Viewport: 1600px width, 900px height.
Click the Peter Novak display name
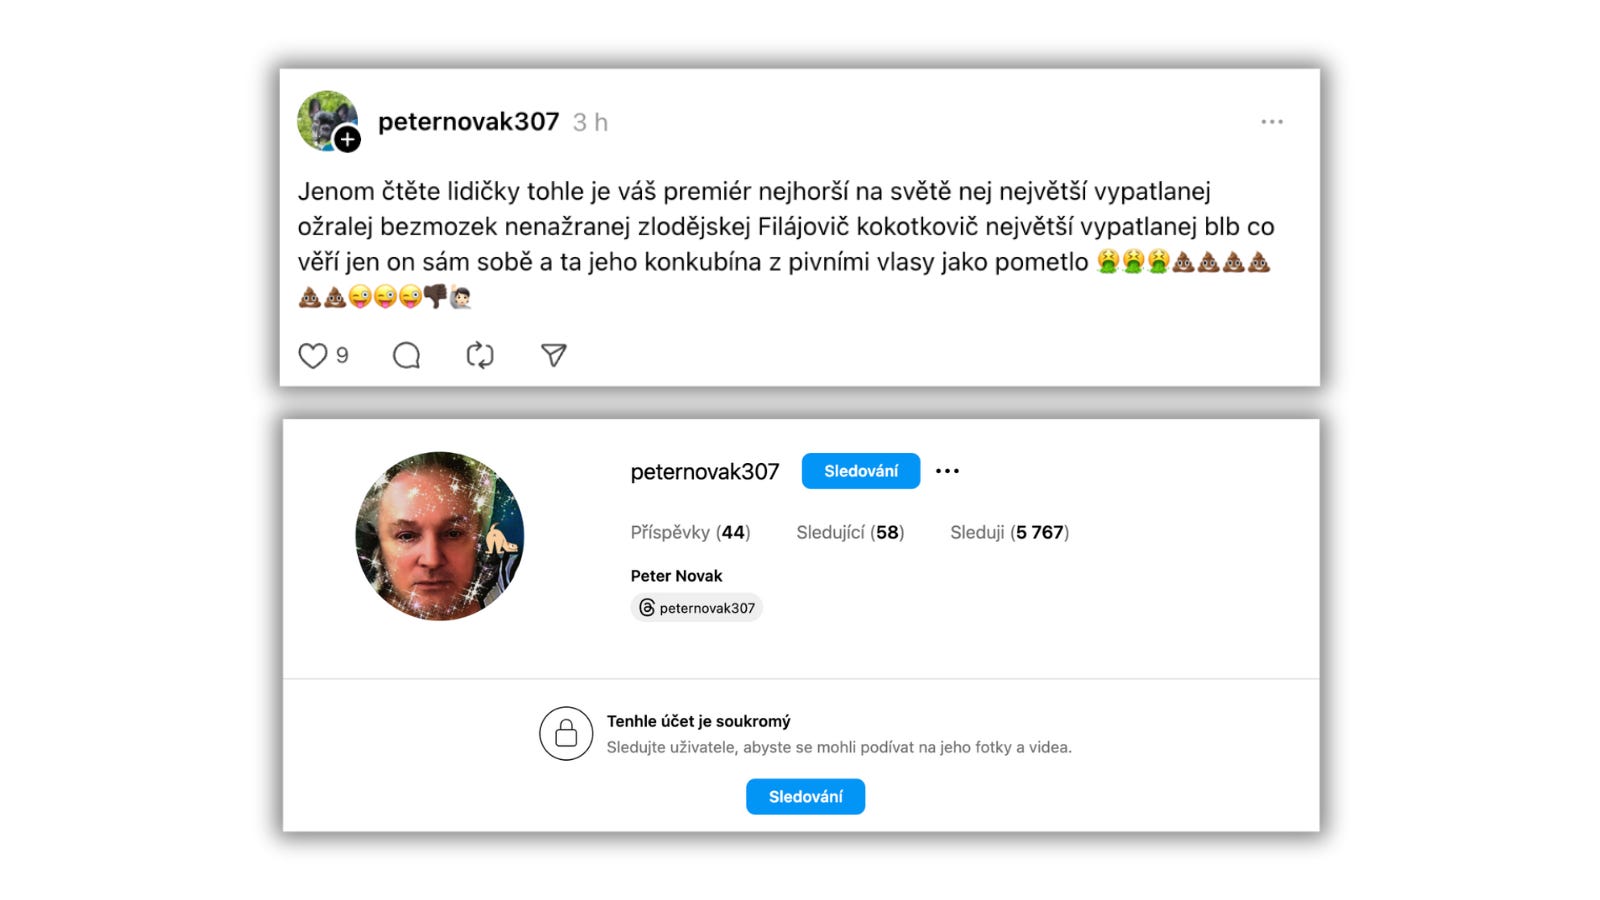(676, 576)
